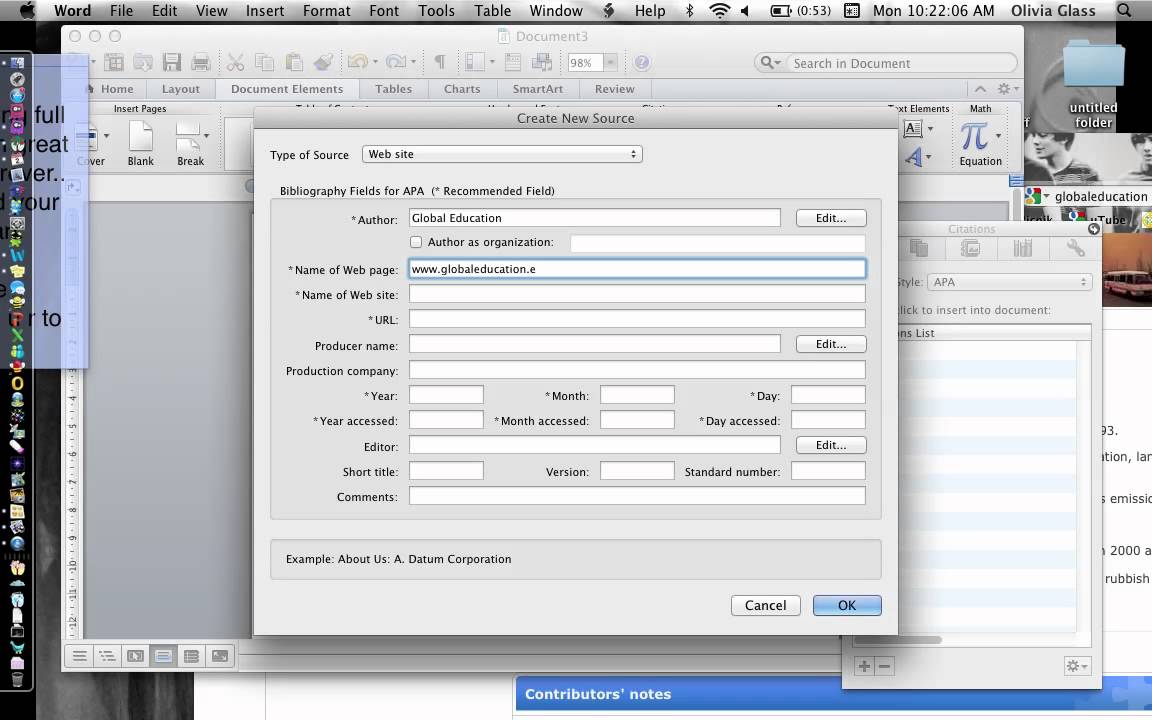Click the Wi-Fi icon in menu bar

[719, 10]
